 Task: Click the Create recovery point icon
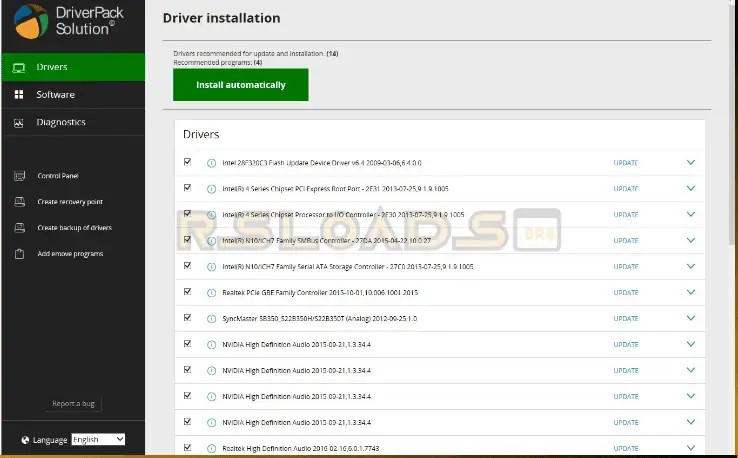coord(19,202)
